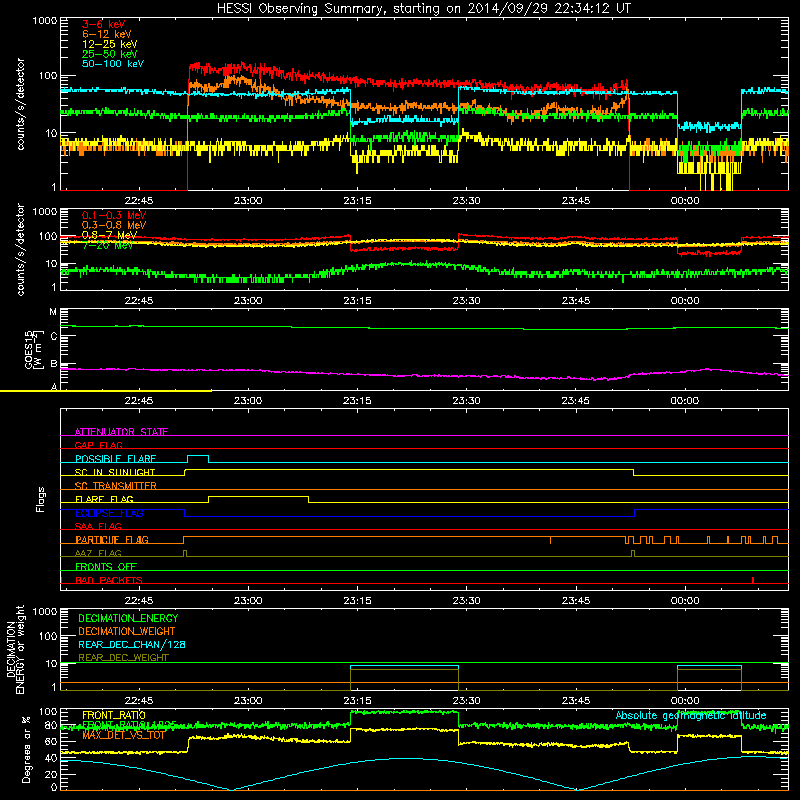Click the Flags vertical axis title
This screenshot has width=800, height=800.
click(x=41, y=499)
